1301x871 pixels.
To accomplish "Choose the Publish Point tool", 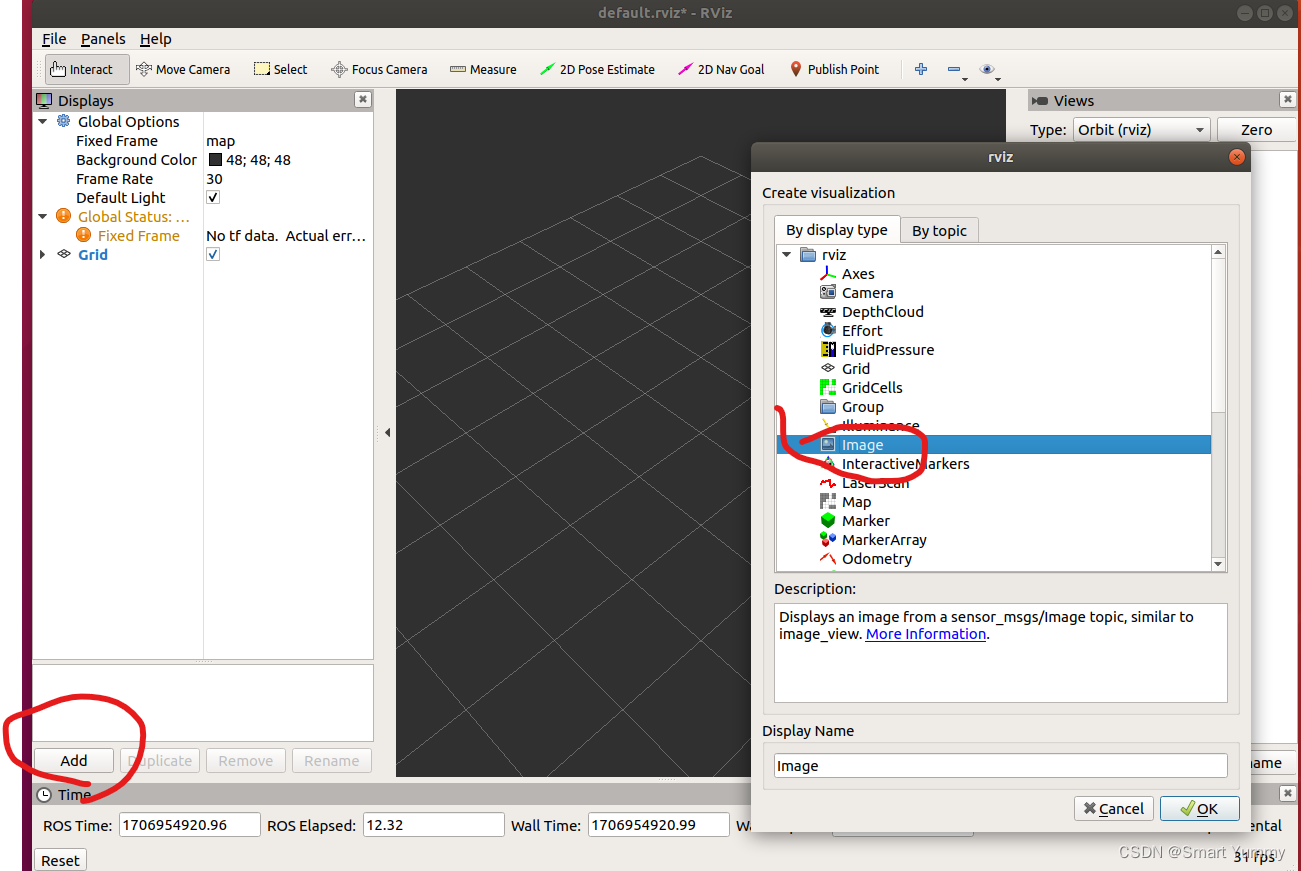I will coord(834,69).
